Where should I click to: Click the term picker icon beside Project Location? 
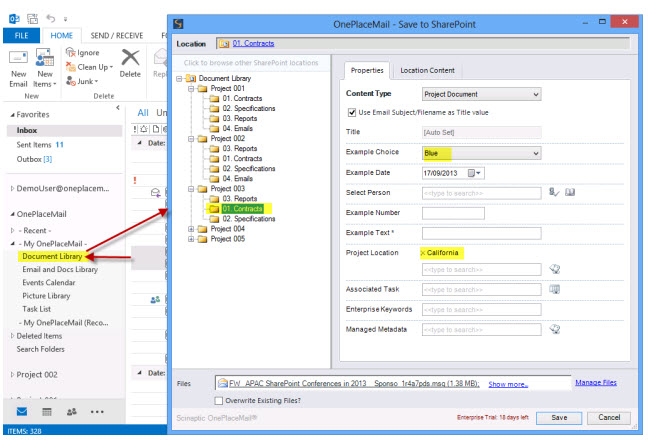555,269
